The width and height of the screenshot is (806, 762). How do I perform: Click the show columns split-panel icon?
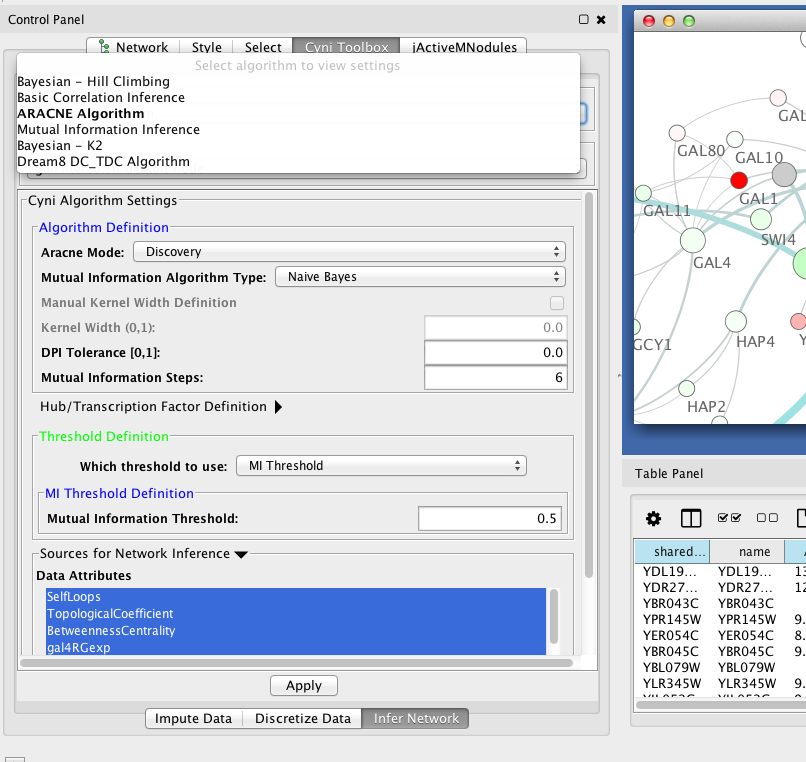[691, 518]
